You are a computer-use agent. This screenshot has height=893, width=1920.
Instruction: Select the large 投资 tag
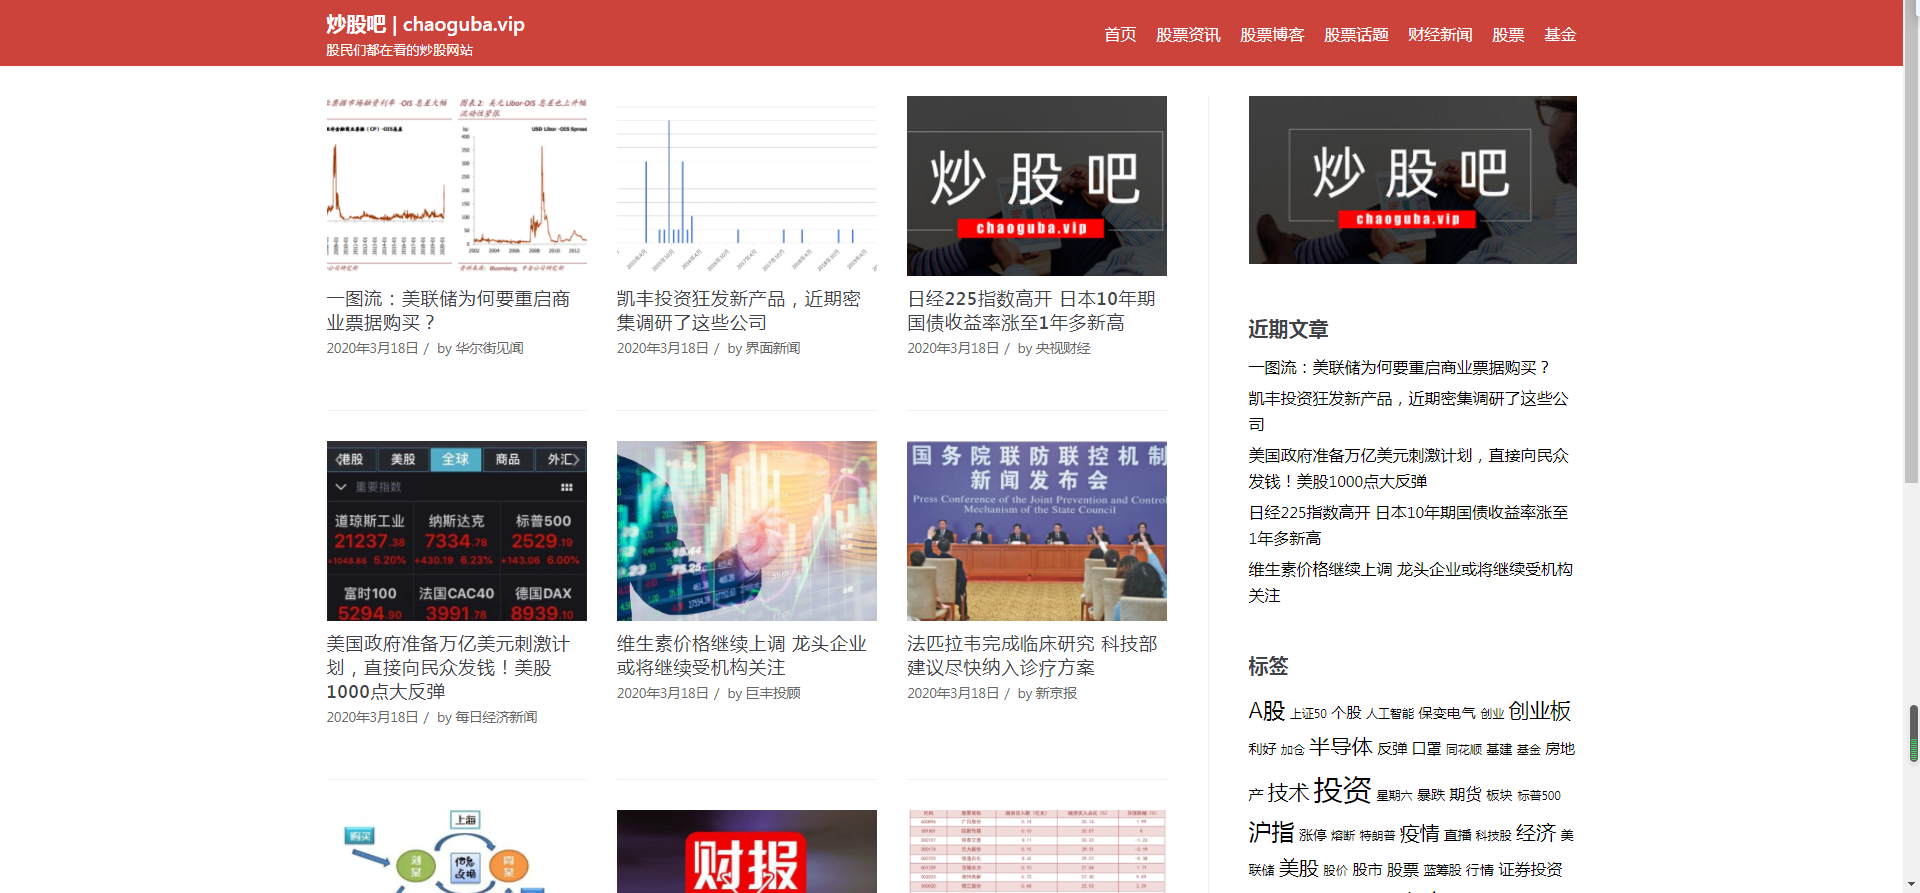pos(1342,790)
